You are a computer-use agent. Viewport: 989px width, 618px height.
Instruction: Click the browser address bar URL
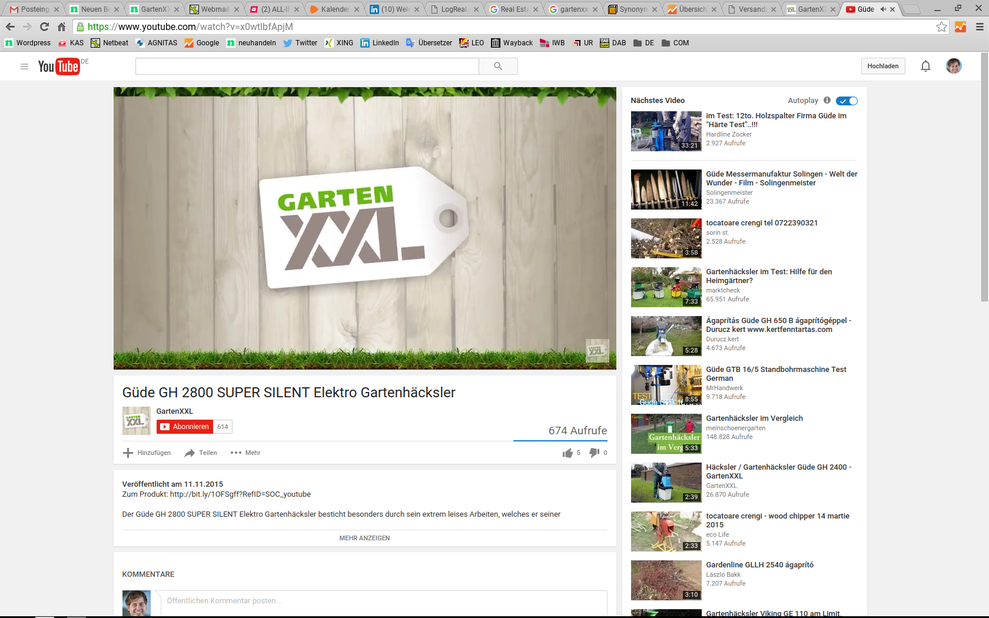click(x=190, y=26)
